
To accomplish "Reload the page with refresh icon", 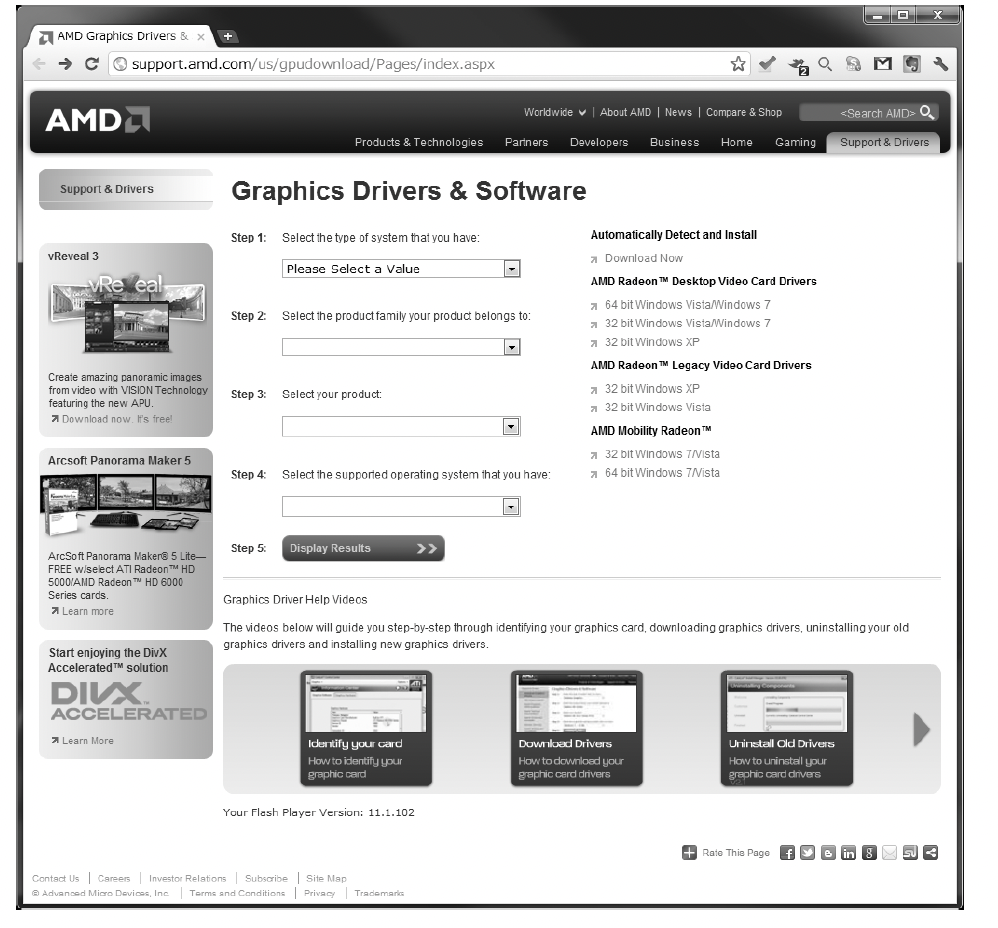I will pos(92,64).
